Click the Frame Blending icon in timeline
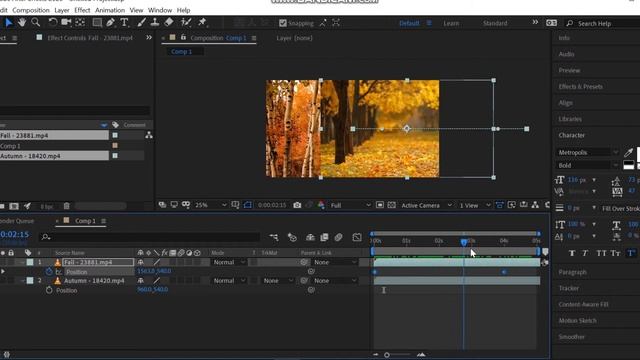The height and width of the screenshot is (360, 640). (x=324, y=237)
